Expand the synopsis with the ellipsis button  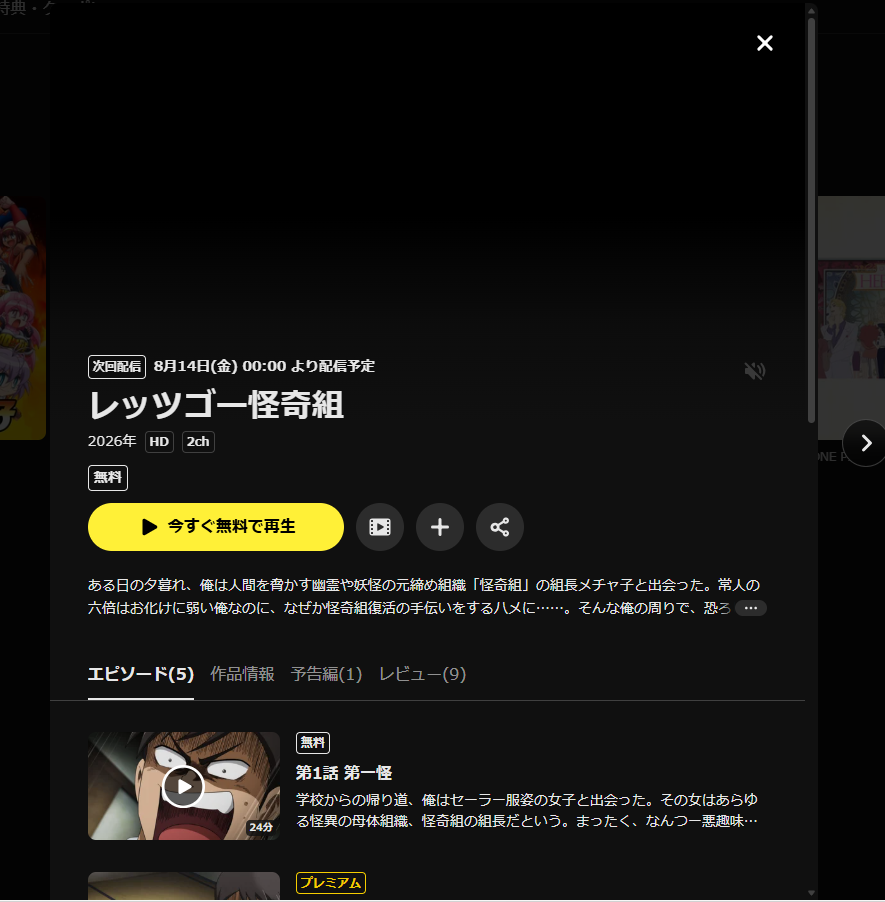point(750,608)
